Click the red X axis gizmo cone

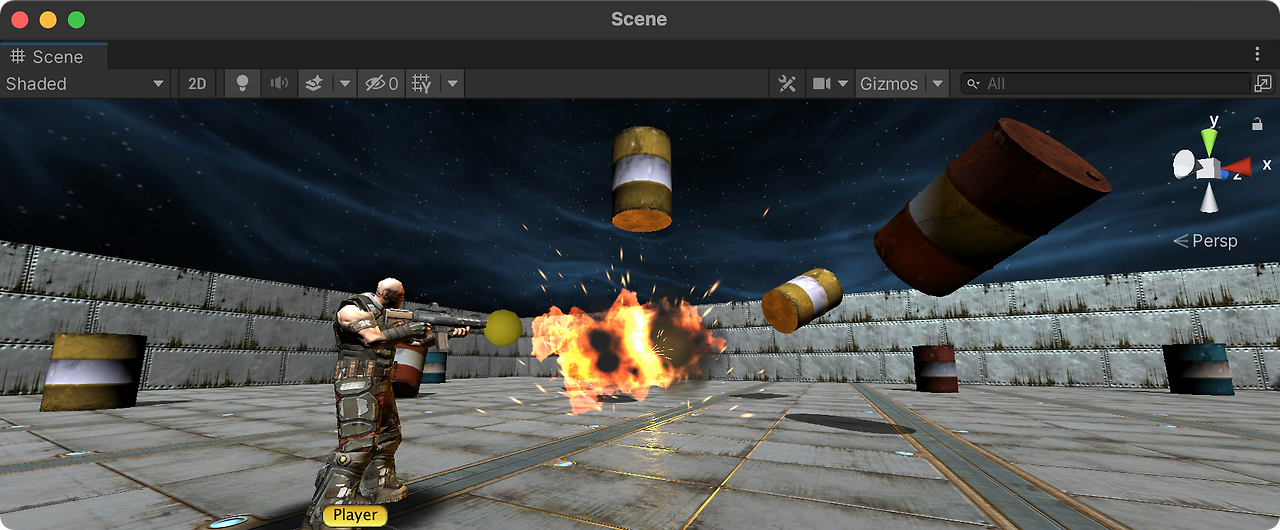point(1238,166)
